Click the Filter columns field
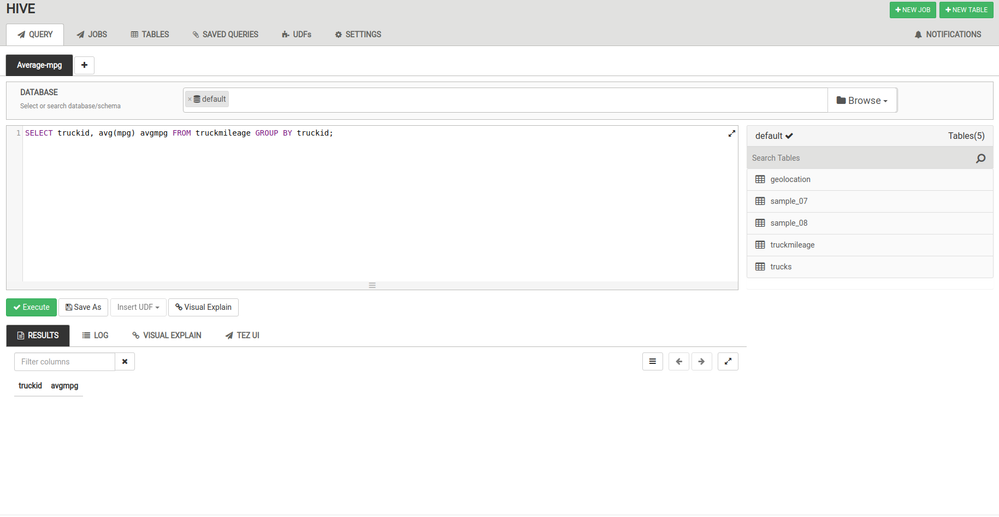This screenshot has height=517, width=999. point(64,361)
